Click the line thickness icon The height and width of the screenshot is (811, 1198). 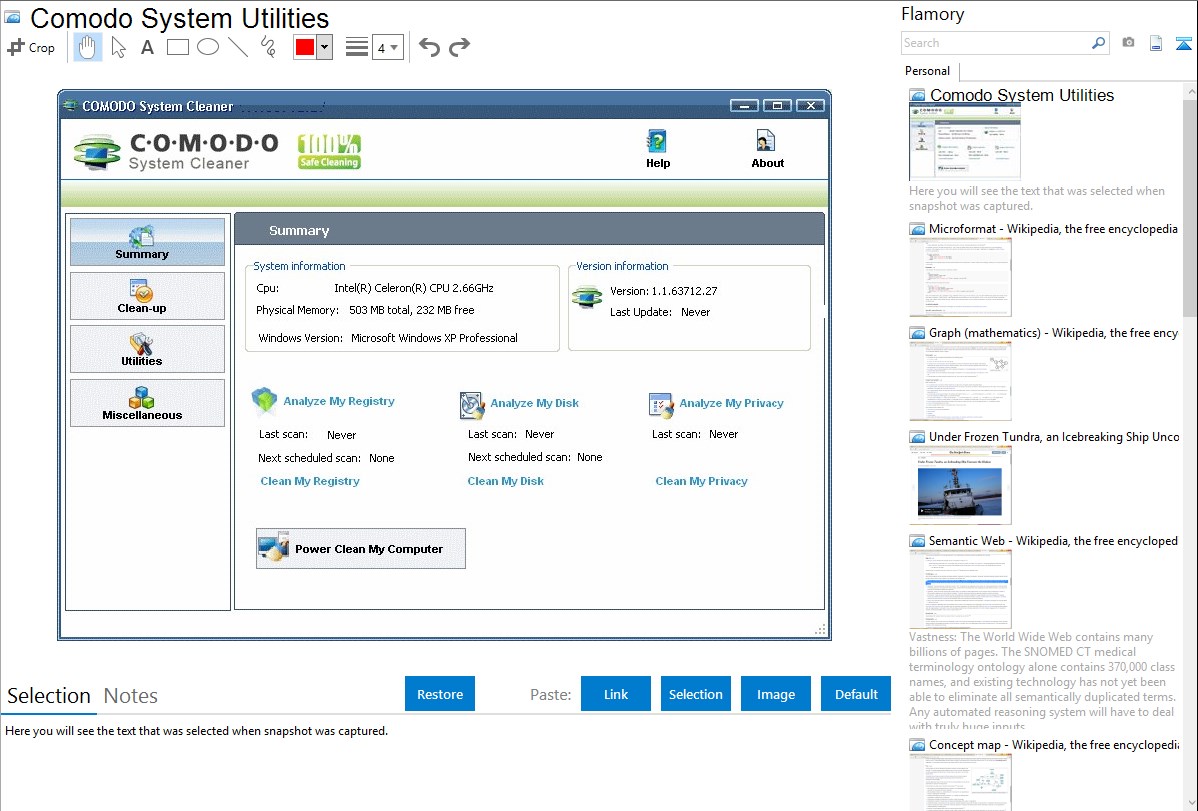tap(357, 47)
